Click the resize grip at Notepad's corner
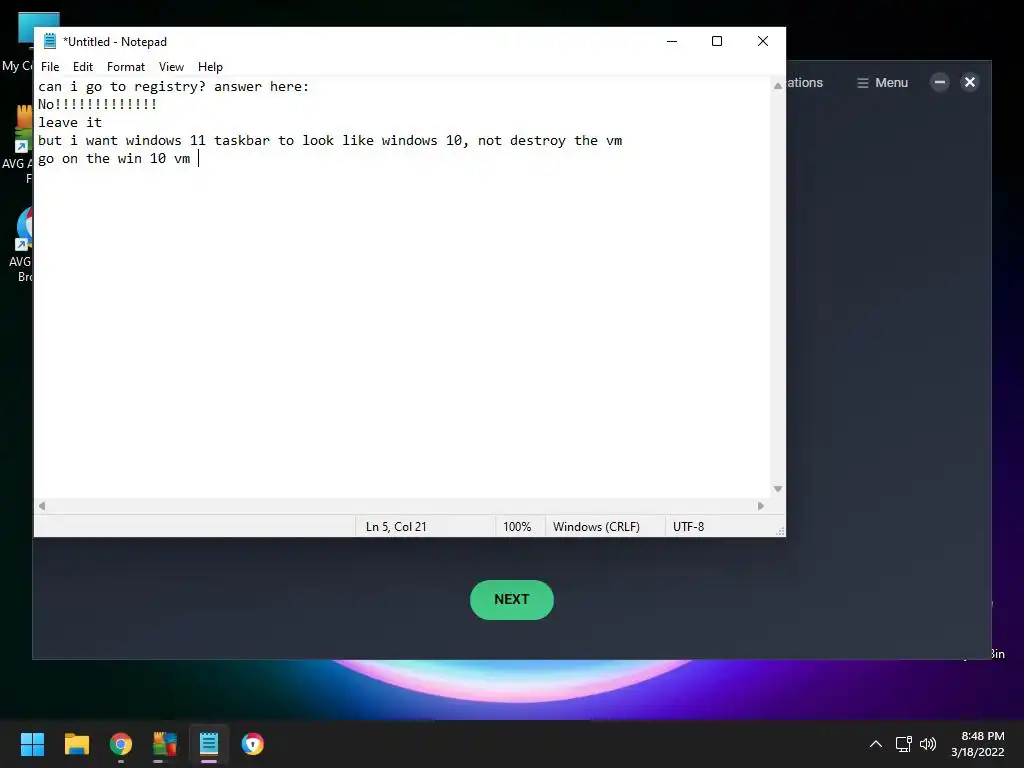Viewport: 1024px width, 768px height. point(780,532)
